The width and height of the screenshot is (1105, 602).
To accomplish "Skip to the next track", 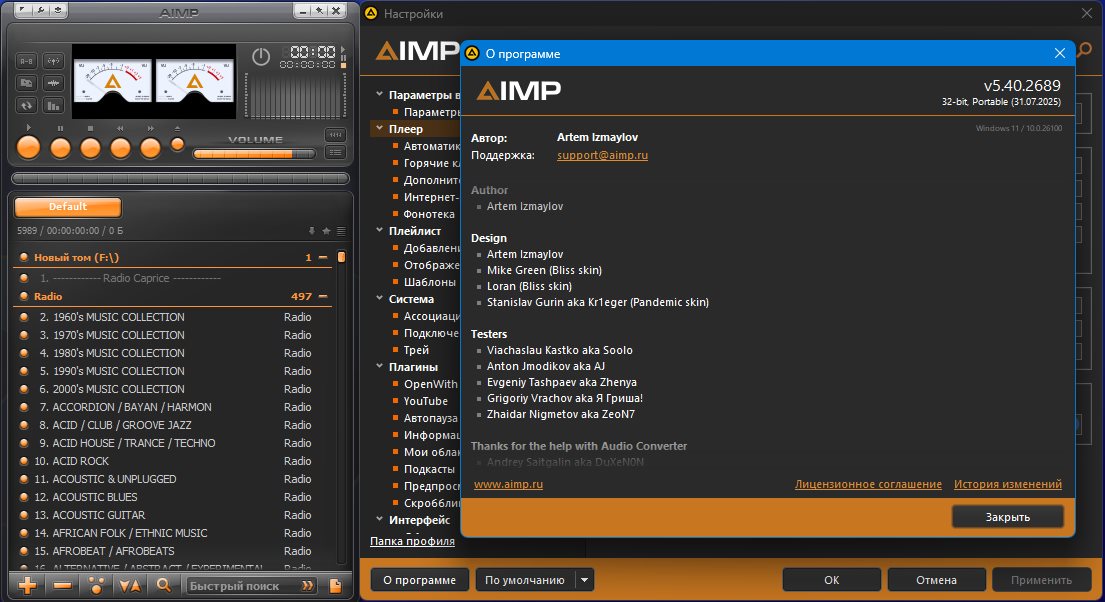I will pos(150,147).
